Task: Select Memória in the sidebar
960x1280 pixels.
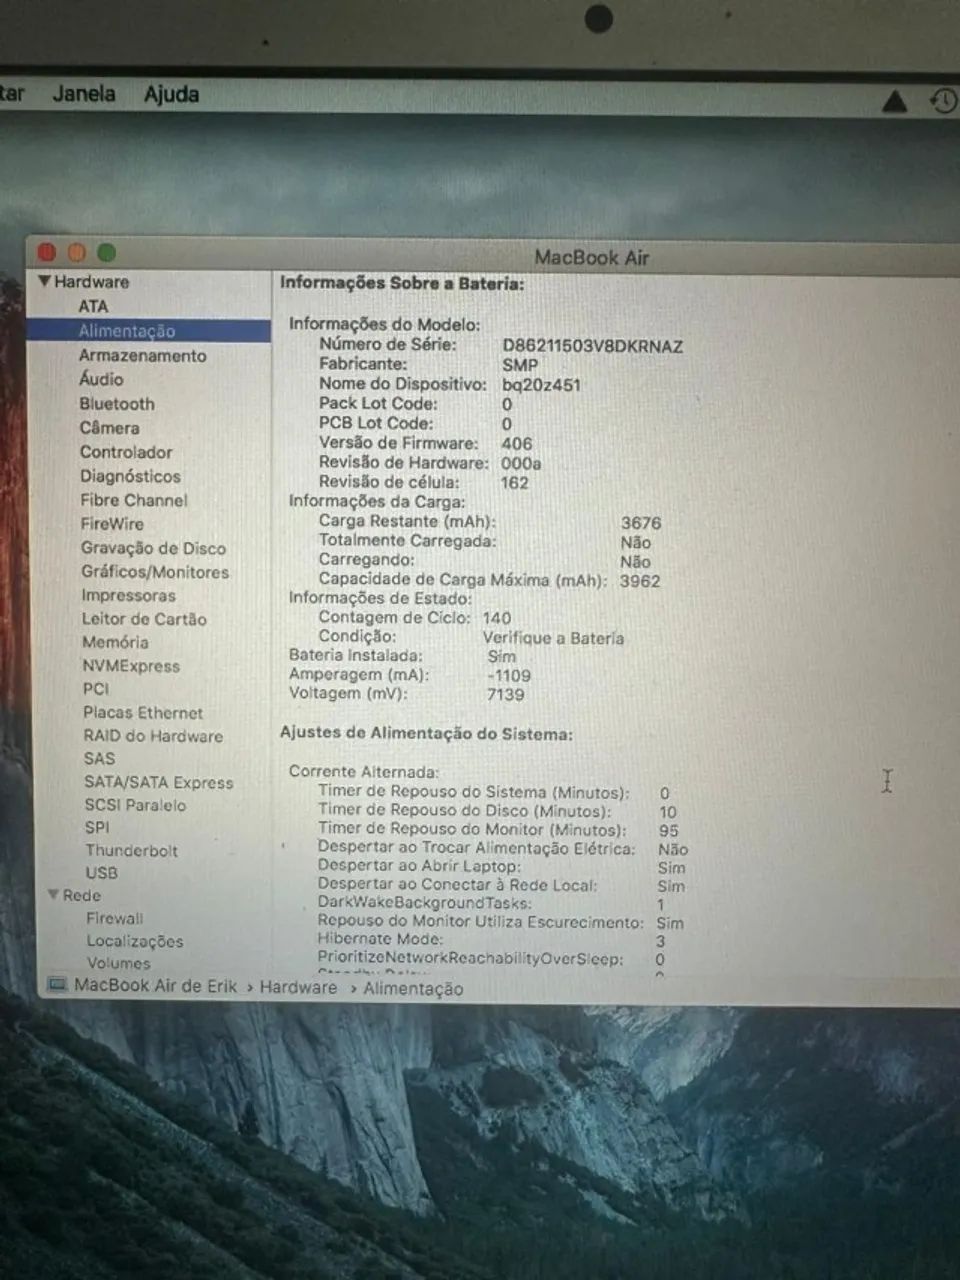Action: pyautogui.click(x=115, y=642)
